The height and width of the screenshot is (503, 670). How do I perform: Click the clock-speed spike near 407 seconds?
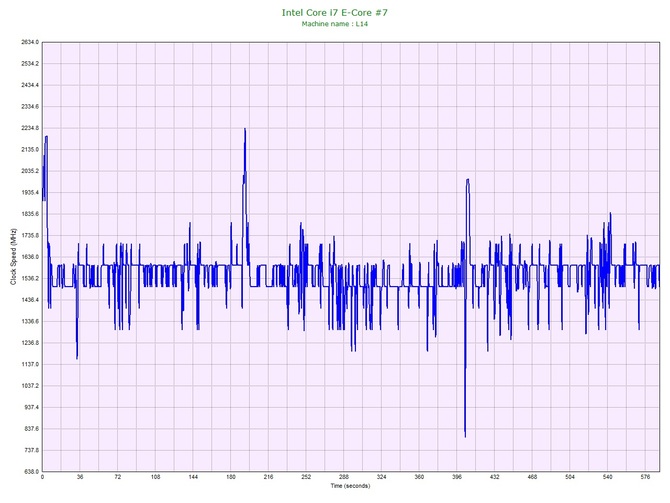point(468,180)
